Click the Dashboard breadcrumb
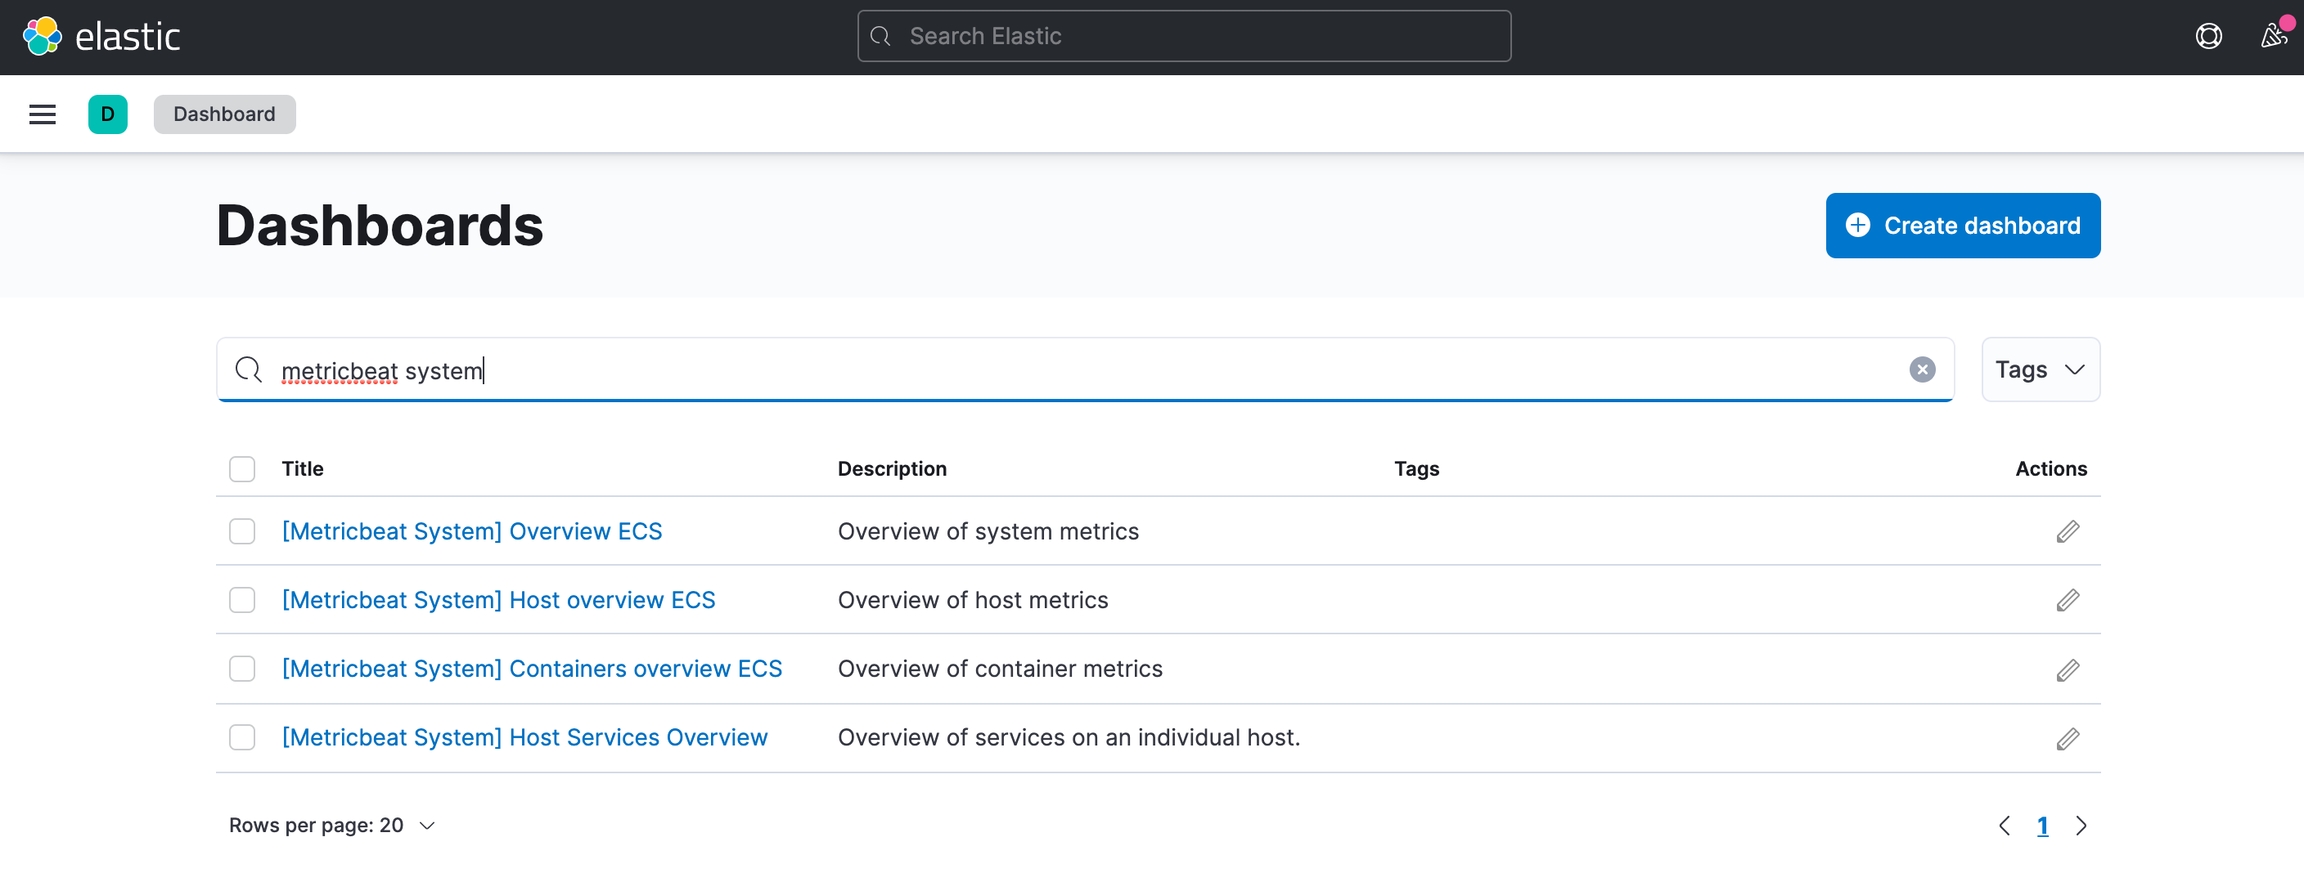This screenshot has width=2304, height=873. [224, 114]
